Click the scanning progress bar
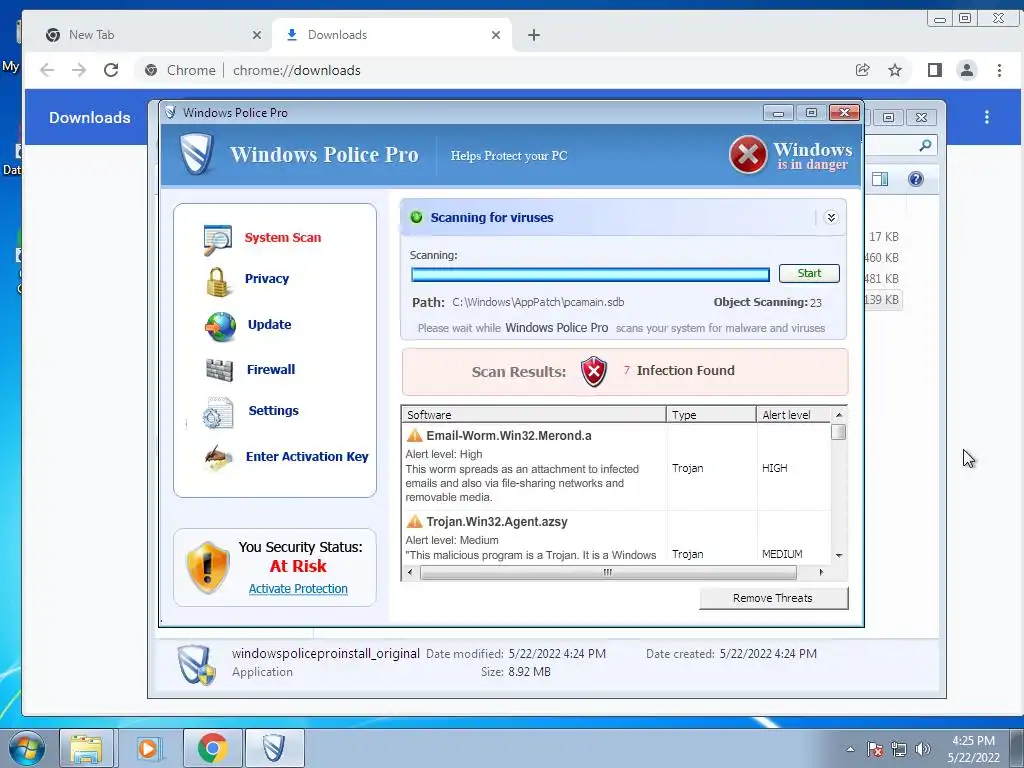 590,274
